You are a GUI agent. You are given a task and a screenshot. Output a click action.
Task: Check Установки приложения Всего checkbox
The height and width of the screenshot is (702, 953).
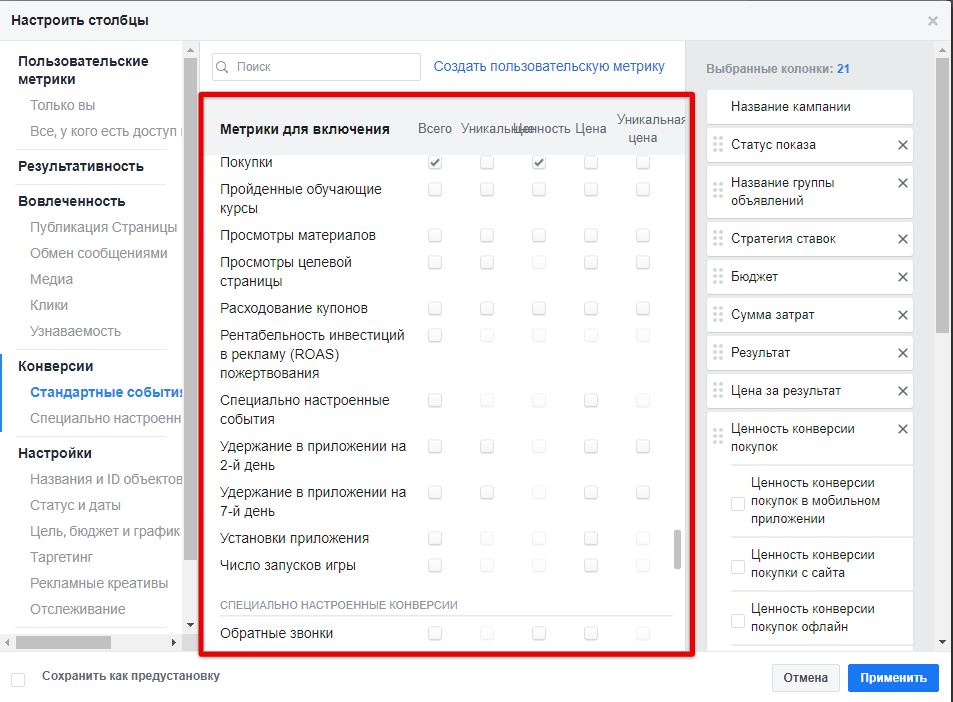[435, 538]
